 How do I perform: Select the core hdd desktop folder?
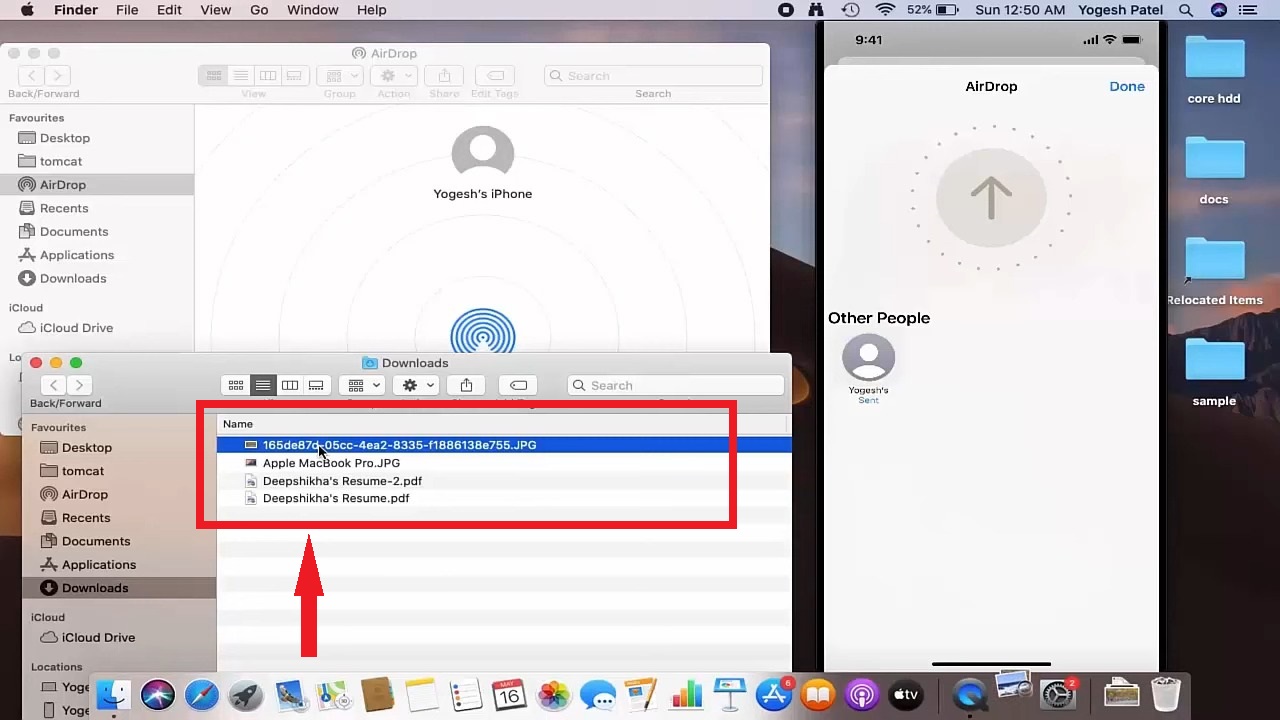click(1214, 70)
